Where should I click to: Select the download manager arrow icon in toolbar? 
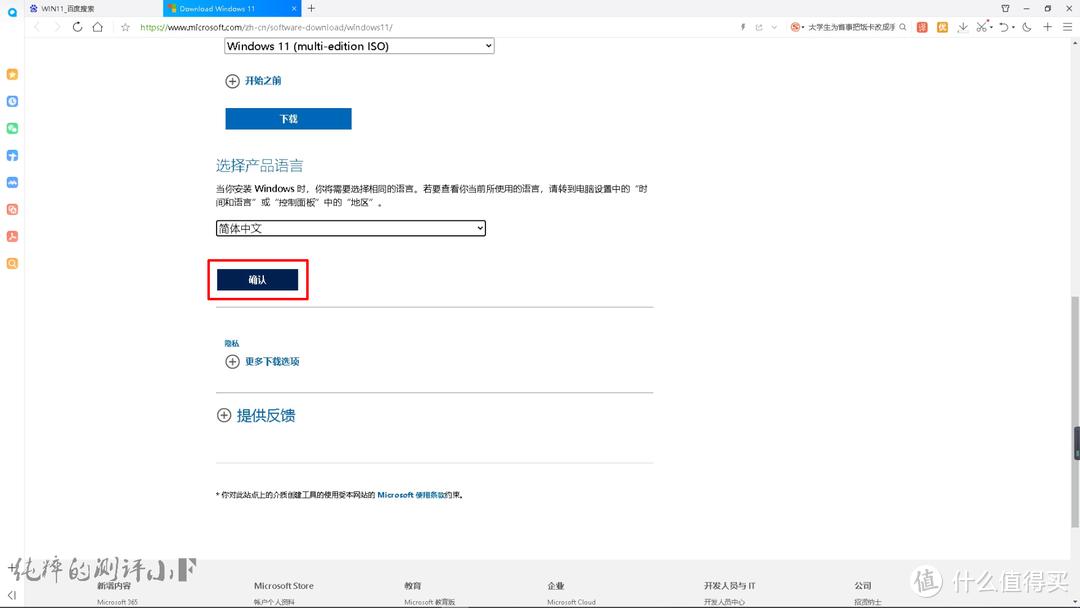pyautogui.click(x=963, y=28)
